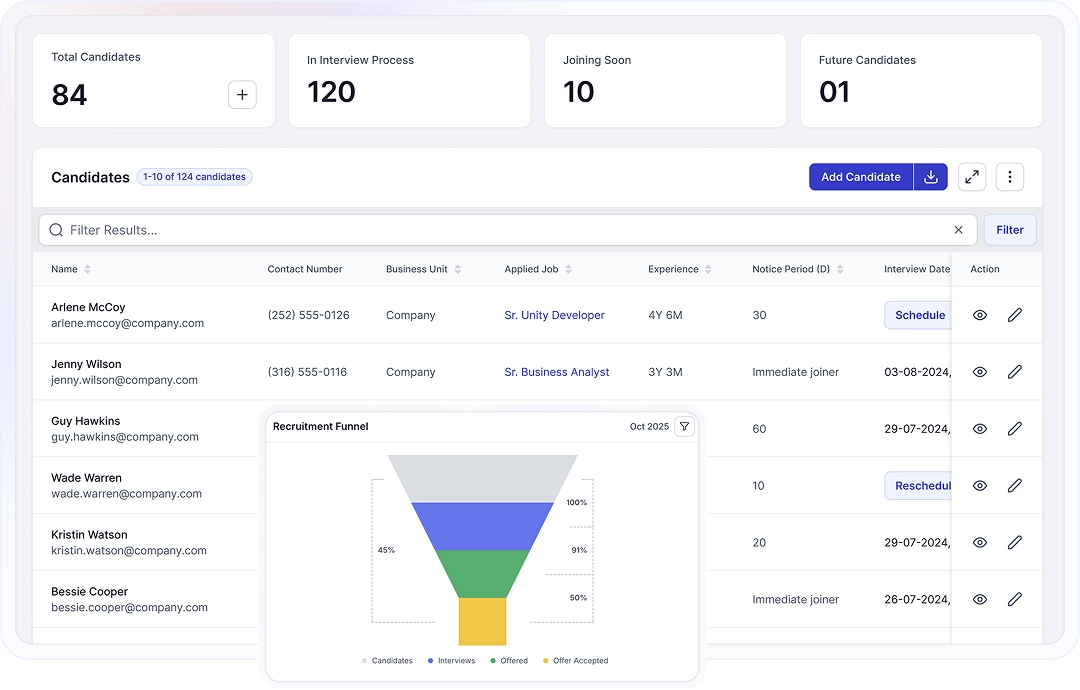
Task: Edit Jenny Wilson's record with the pencil icon
Action: [1015, 371]
